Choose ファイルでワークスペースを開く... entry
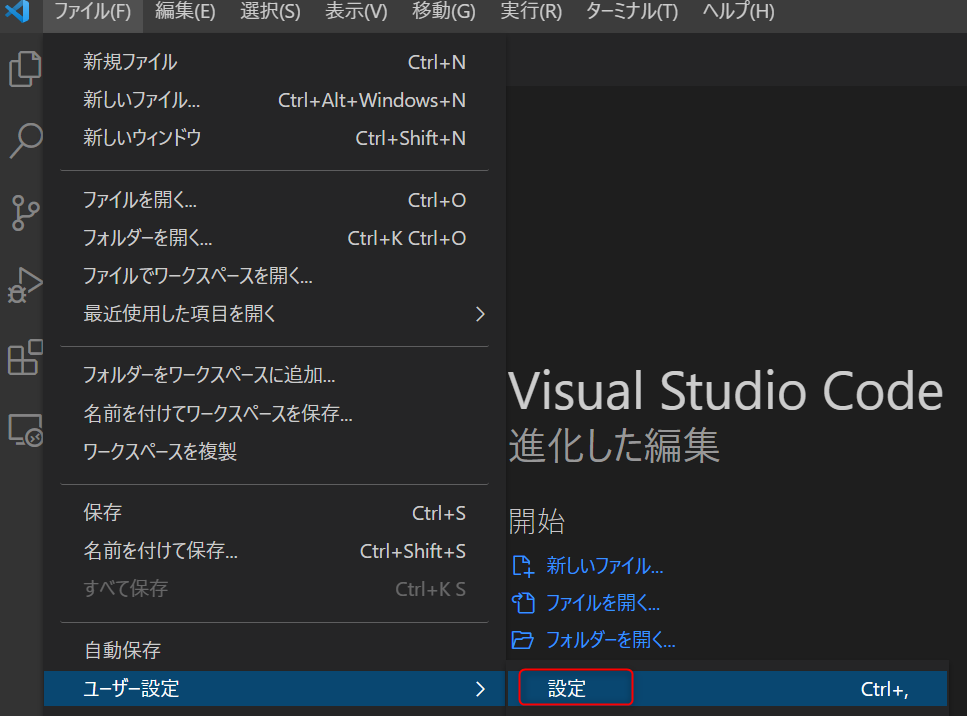Image resolution: width=967 pixels, height=716 pixels. click(274, 276)
